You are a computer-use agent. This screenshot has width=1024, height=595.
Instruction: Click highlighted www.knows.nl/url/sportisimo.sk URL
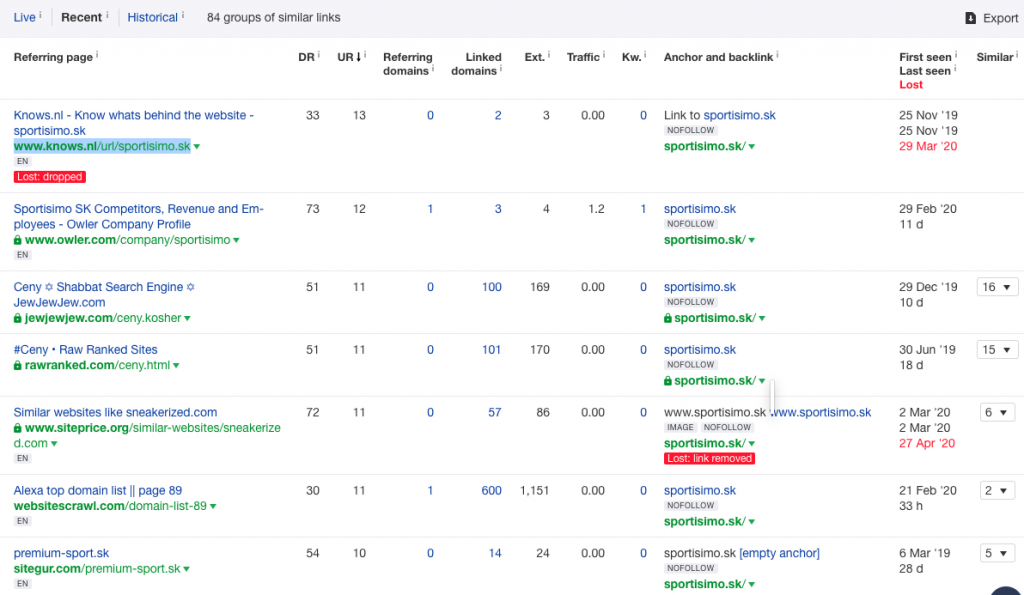coord(102,146)
